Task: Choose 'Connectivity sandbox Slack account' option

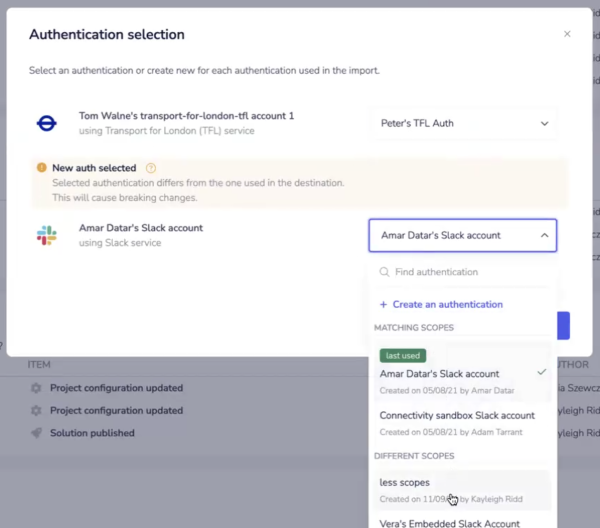Action: 457,415
